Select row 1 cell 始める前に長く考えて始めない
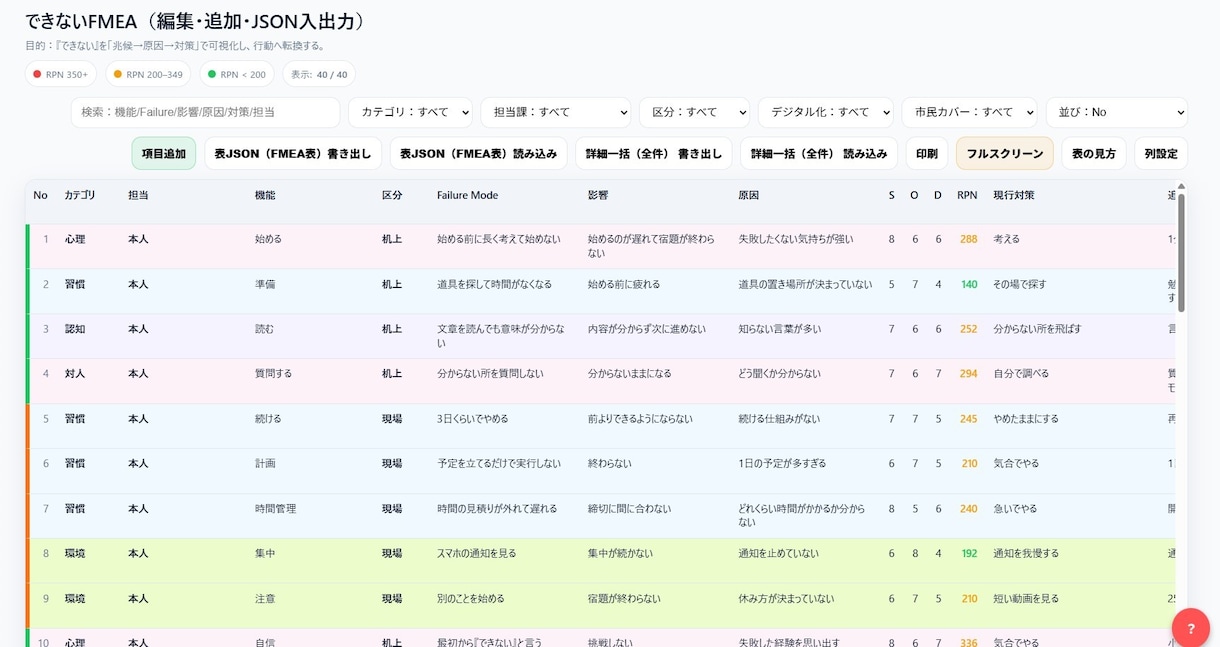Image resolution: width=1220 pixels, height=647 pixels. coord(499,240)
